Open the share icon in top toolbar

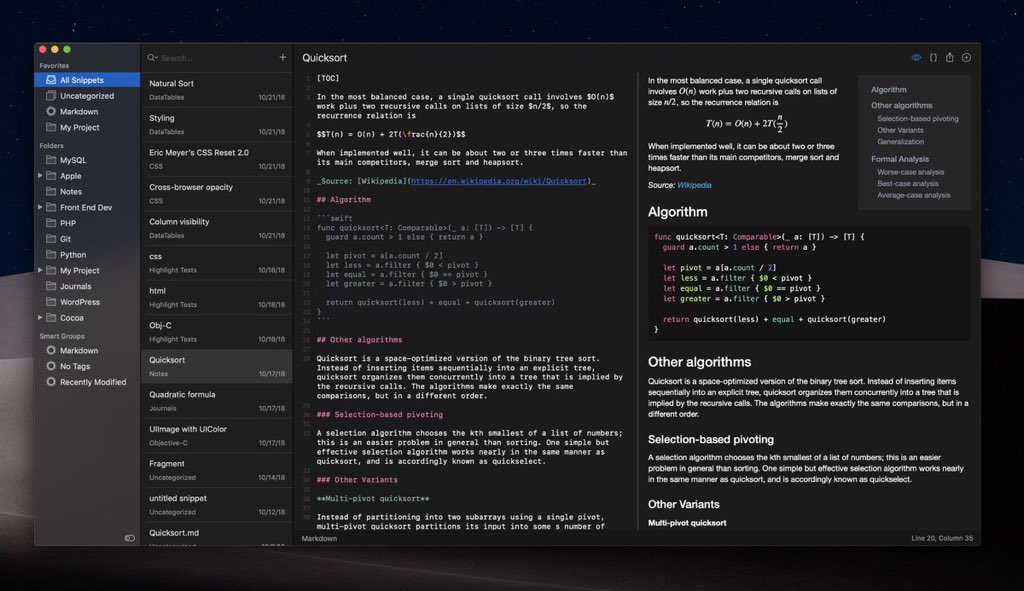click(950, 57)
